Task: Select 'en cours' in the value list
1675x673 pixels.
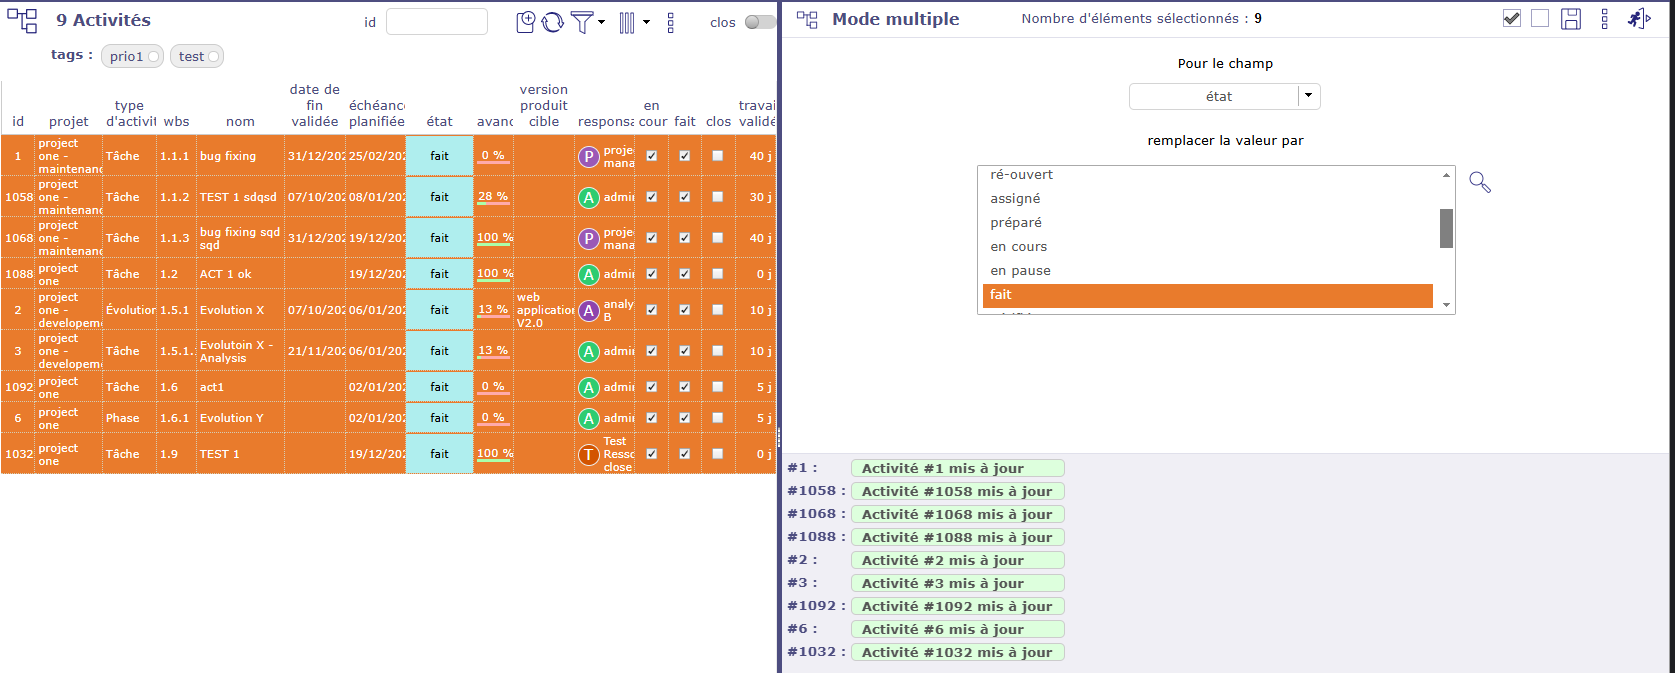Action: (x=1019, y=247)
